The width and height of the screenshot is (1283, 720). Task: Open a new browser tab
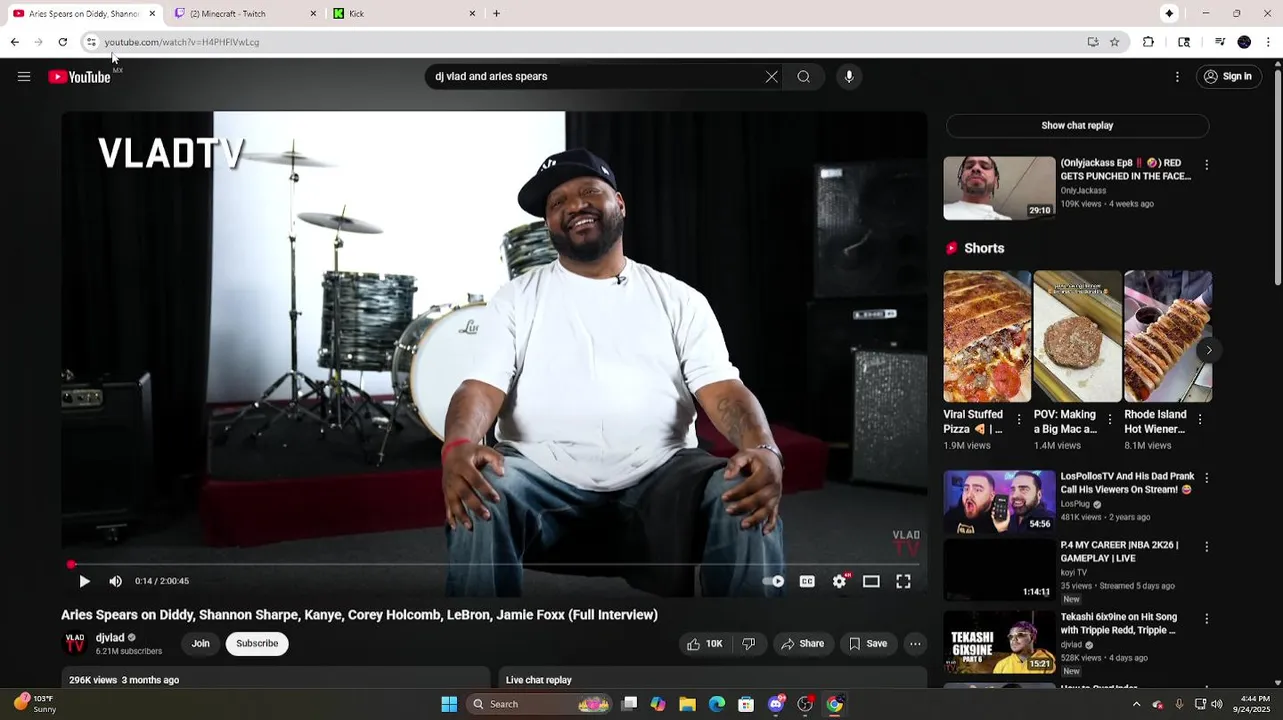tap(496, 14)
